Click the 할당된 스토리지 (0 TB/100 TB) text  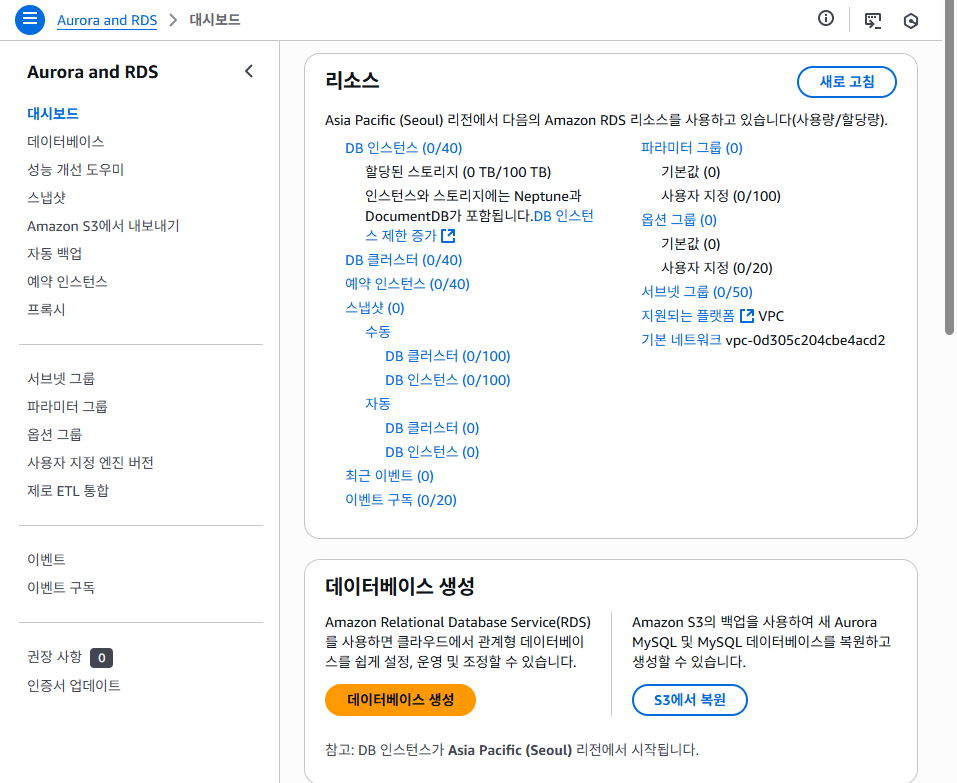click(x=458, y=172)
